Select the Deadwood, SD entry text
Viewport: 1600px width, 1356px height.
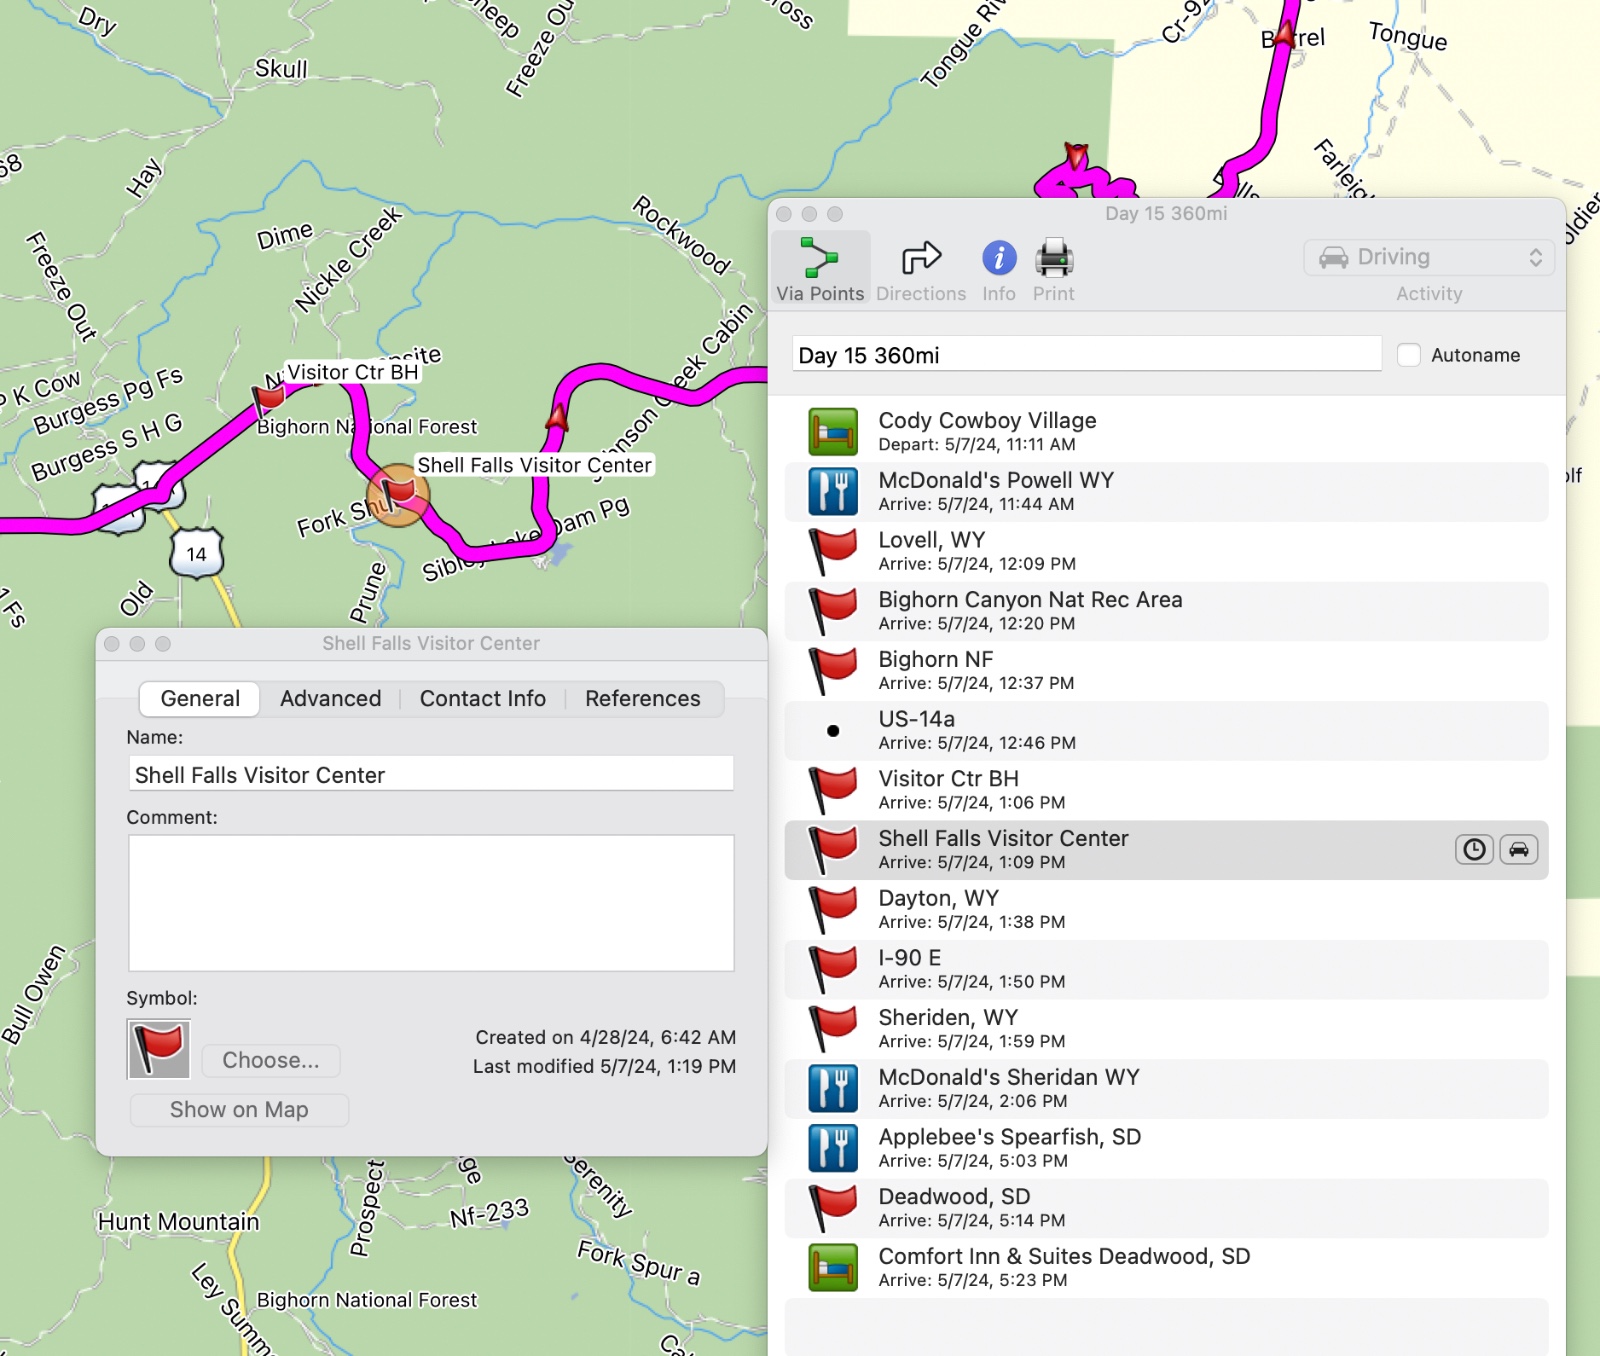tap(954, 1197)
